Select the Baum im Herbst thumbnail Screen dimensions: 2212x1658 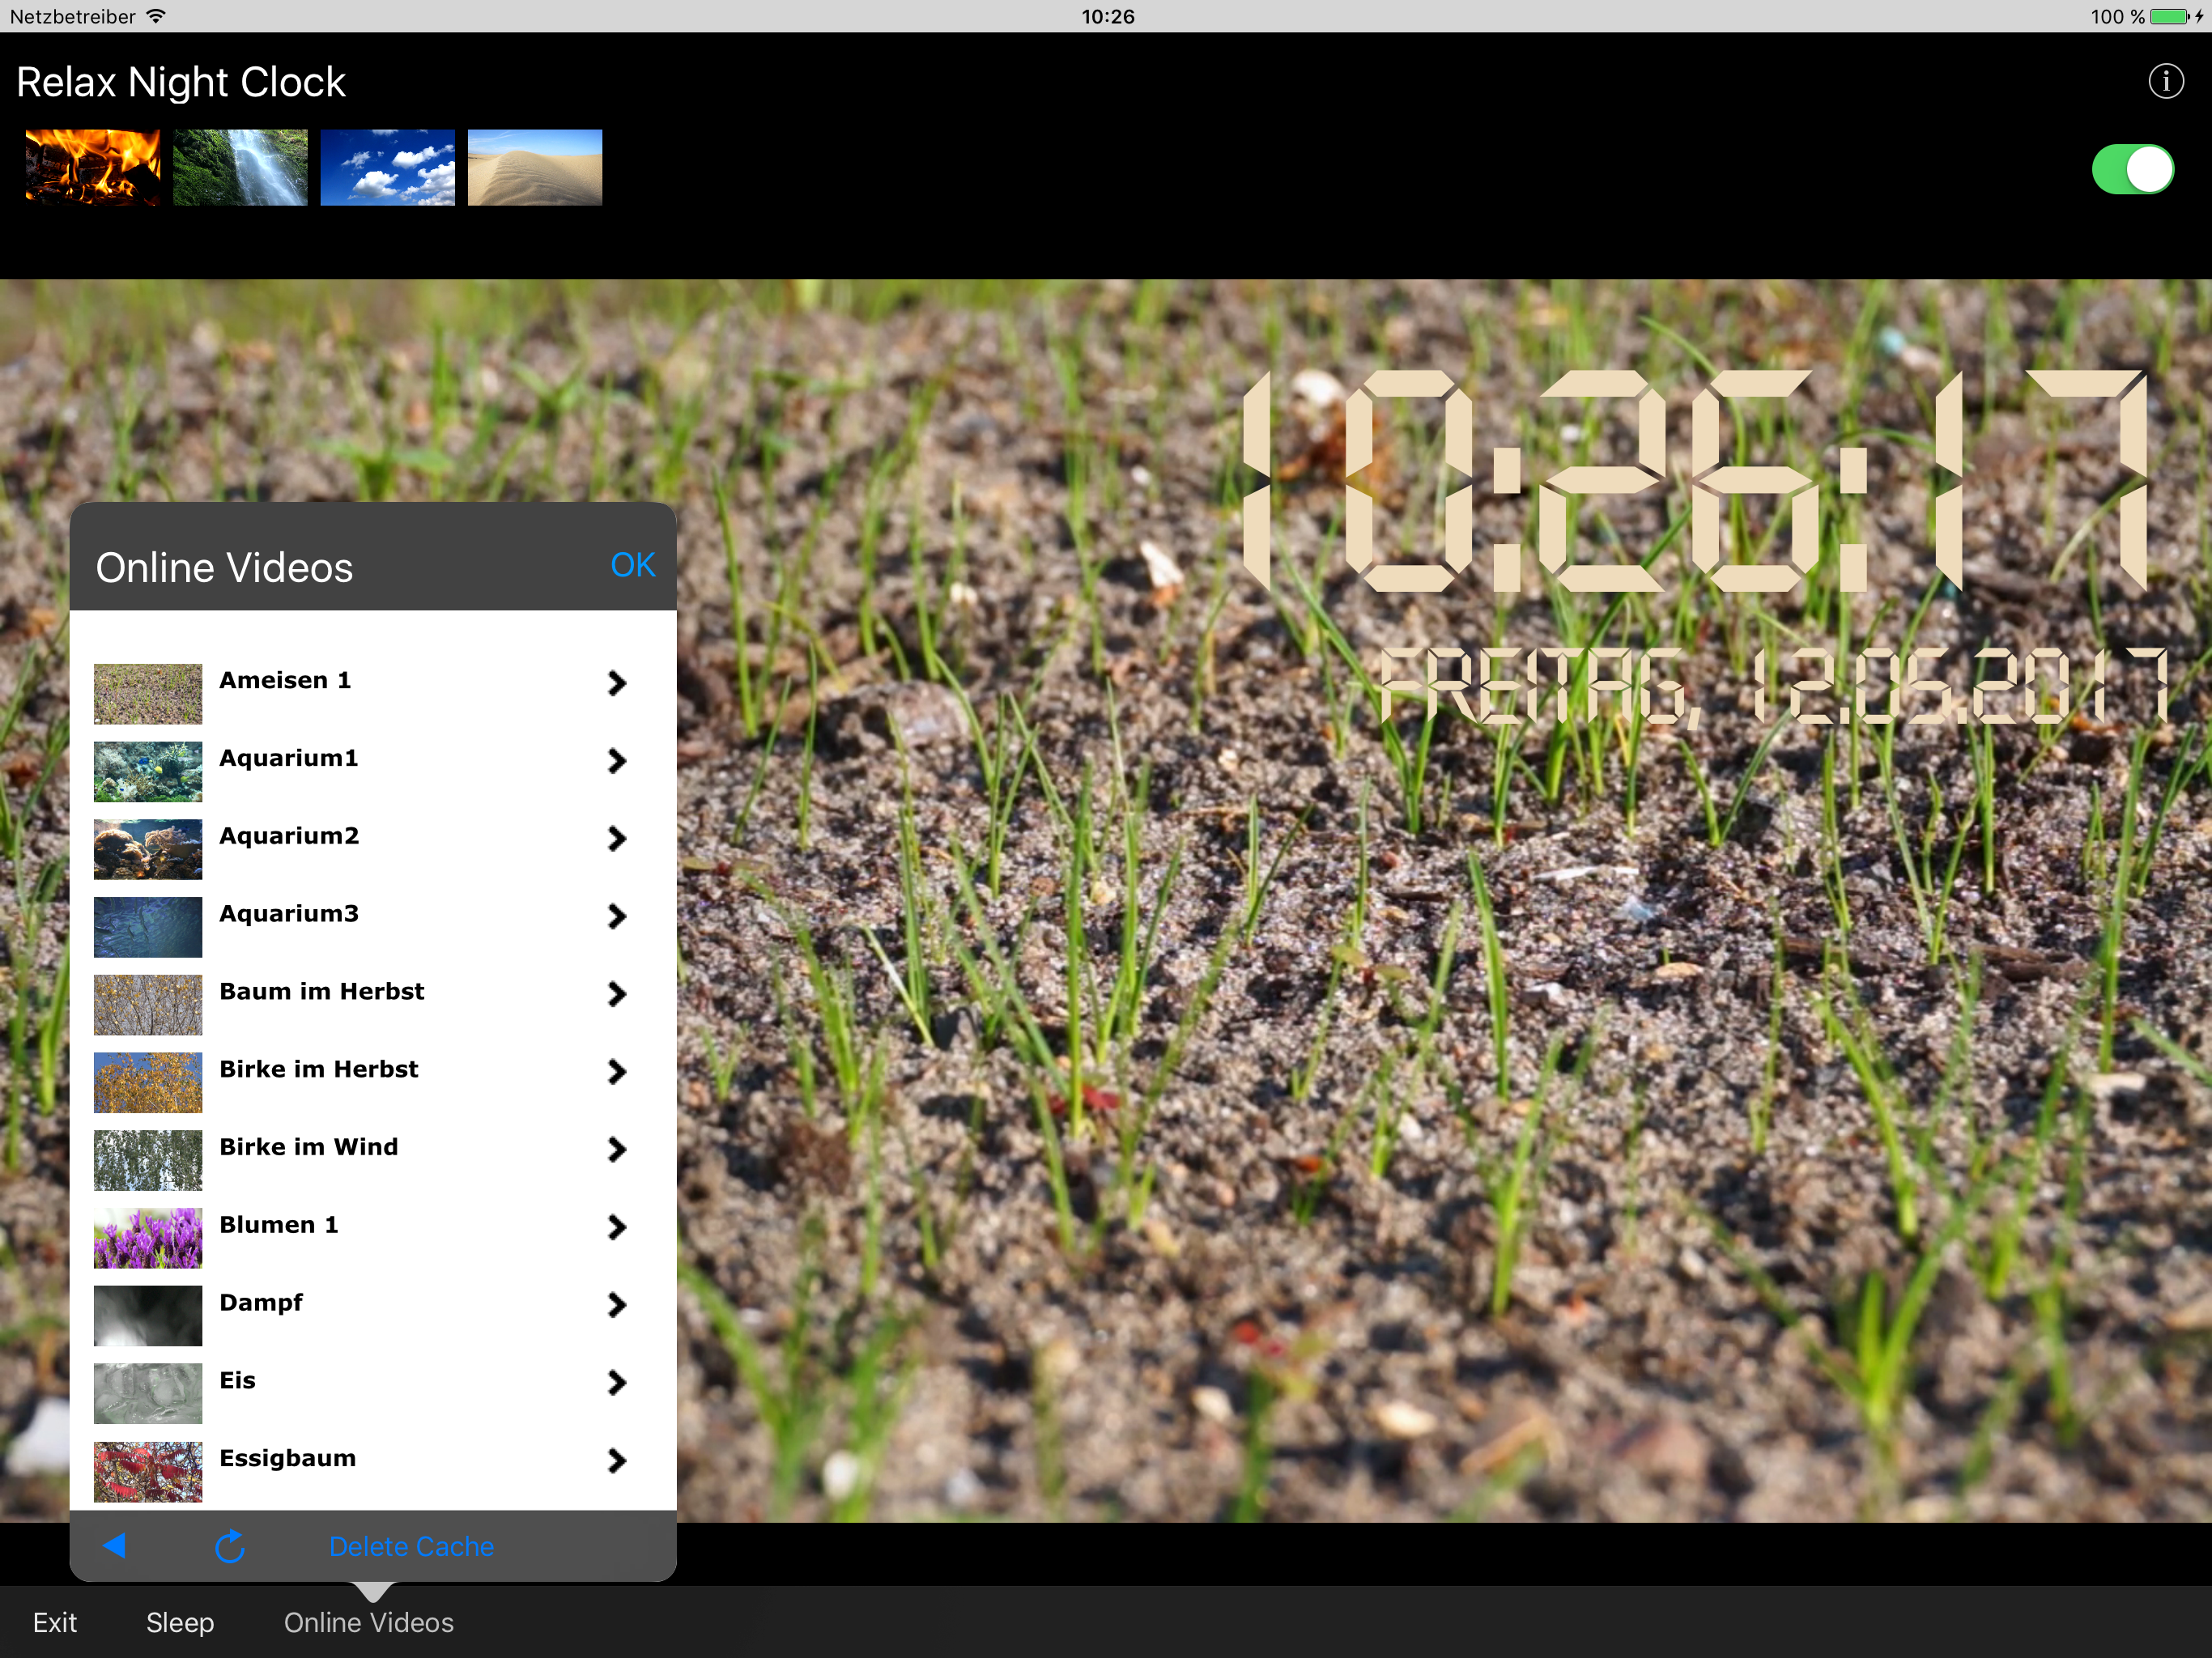(148, 1005)
